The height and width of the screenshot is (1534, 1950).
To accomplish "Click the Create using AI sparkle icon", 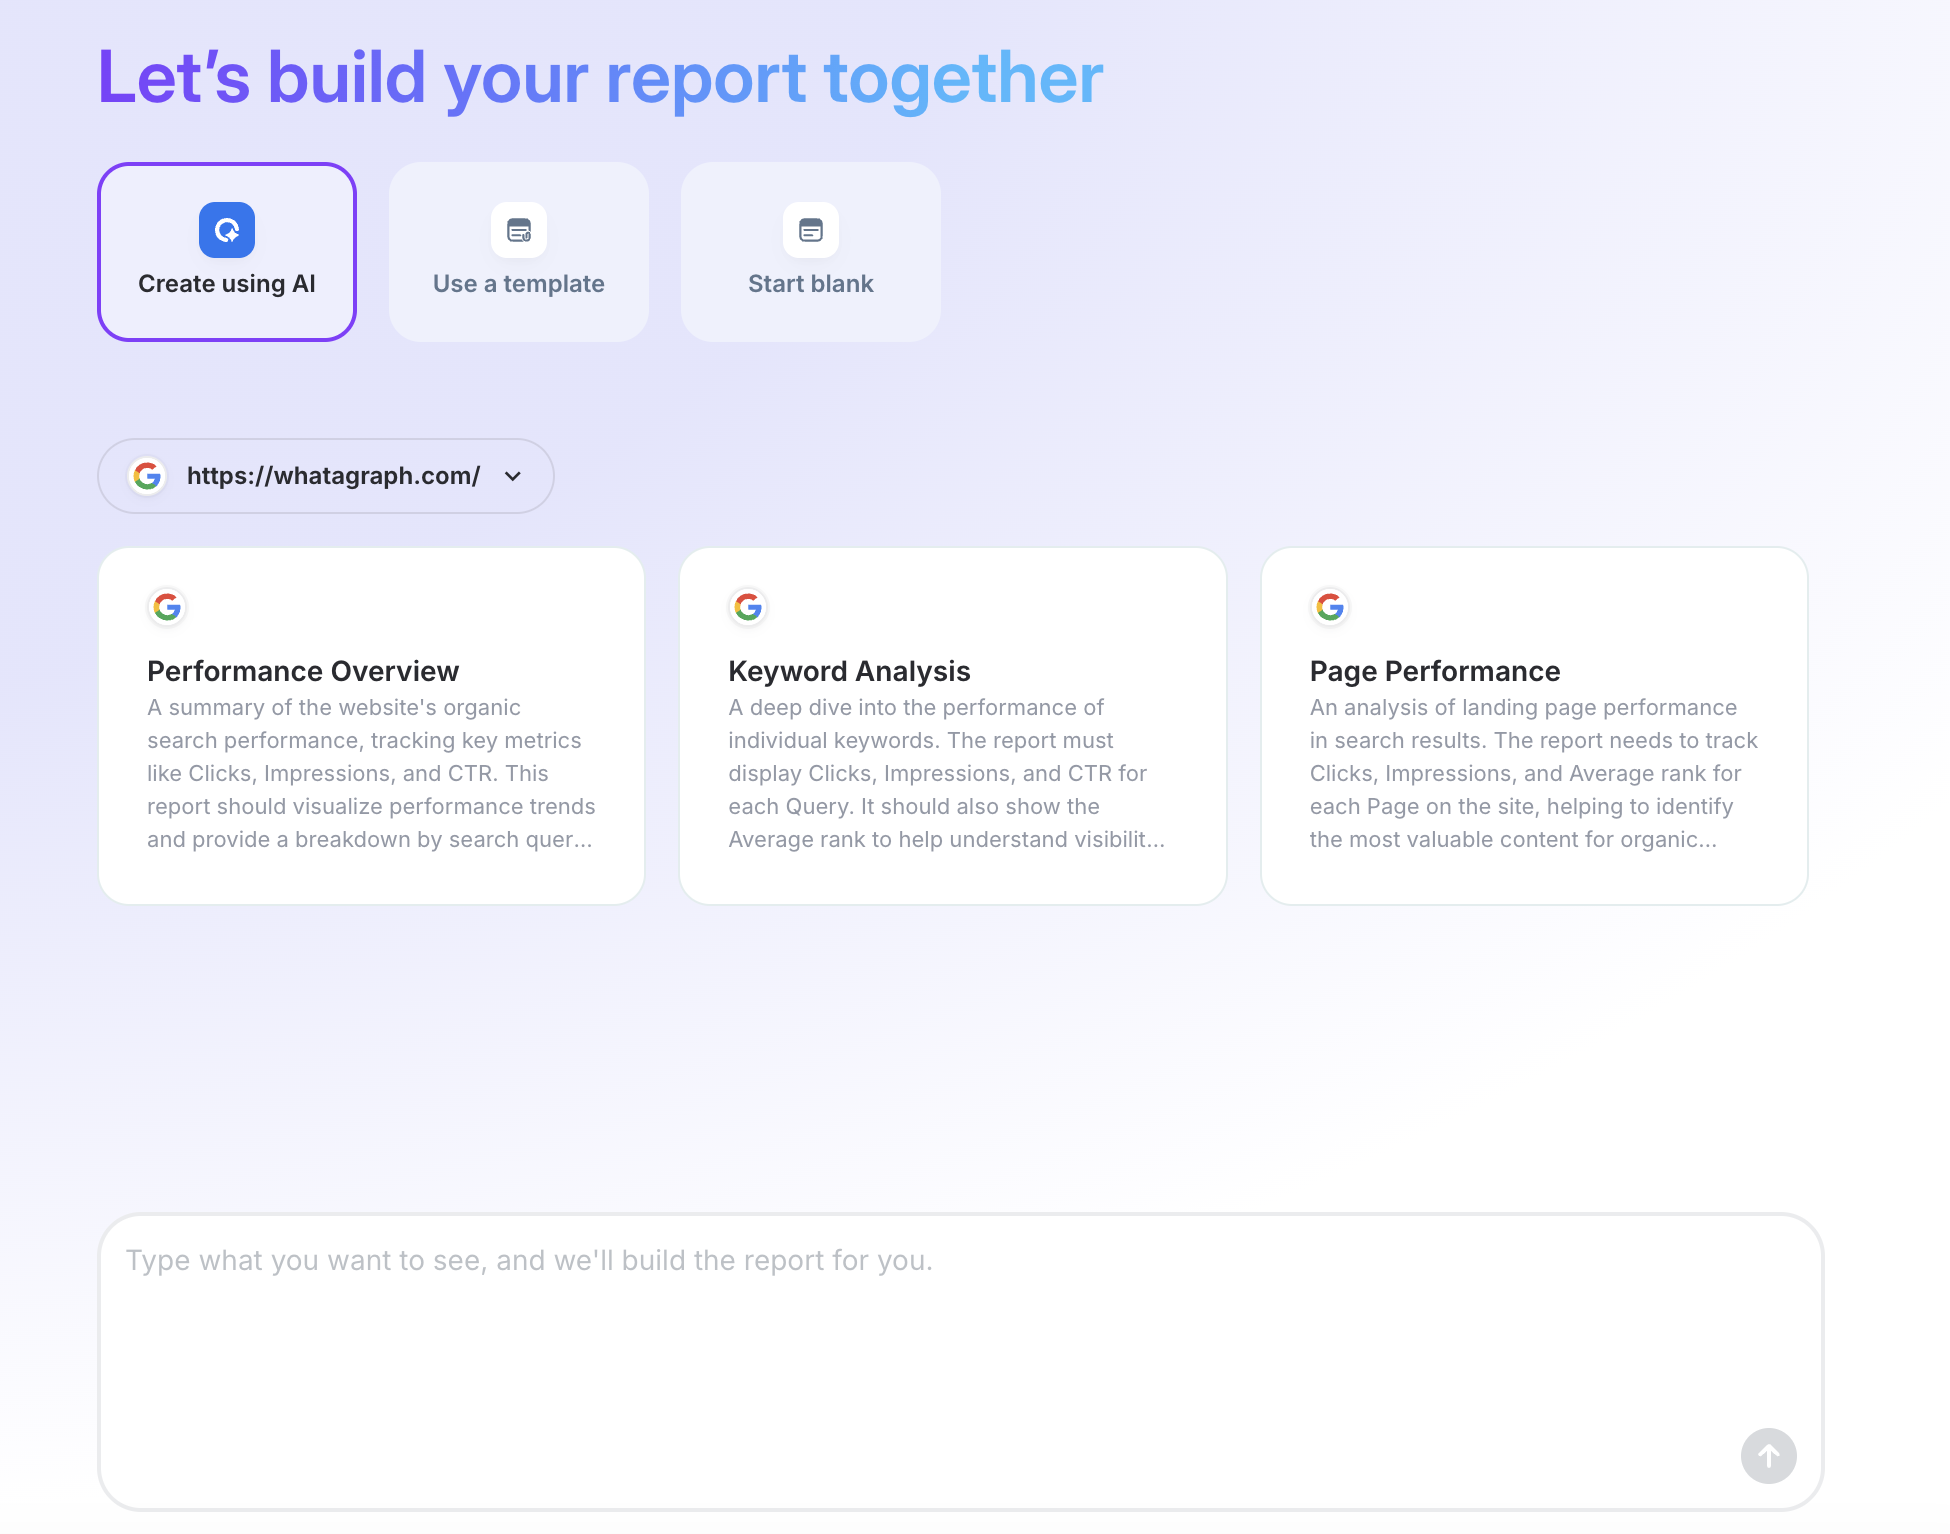I will pos(227,229).
